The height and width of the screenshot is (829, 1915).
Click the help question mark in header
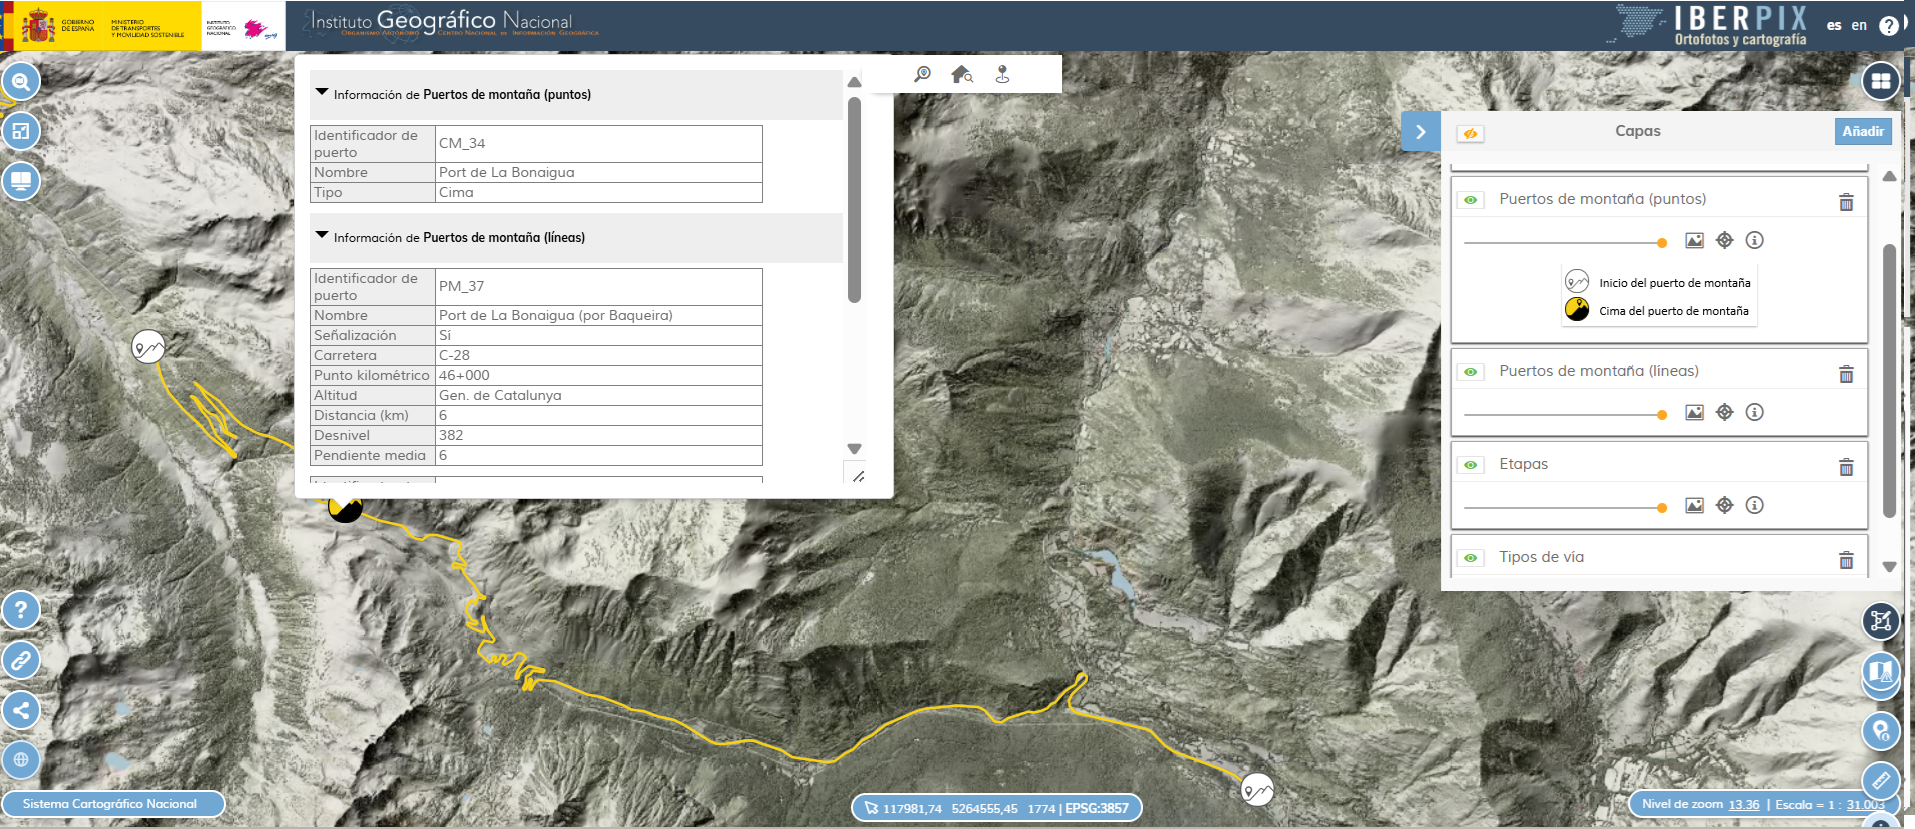tap(1888, 26)
